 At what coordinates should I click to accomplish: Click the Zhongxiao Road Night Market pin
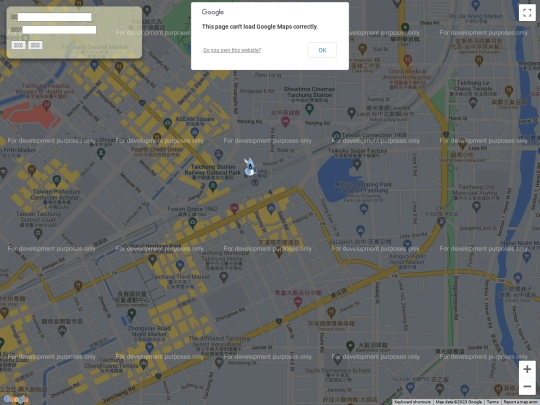click(149, 347)
